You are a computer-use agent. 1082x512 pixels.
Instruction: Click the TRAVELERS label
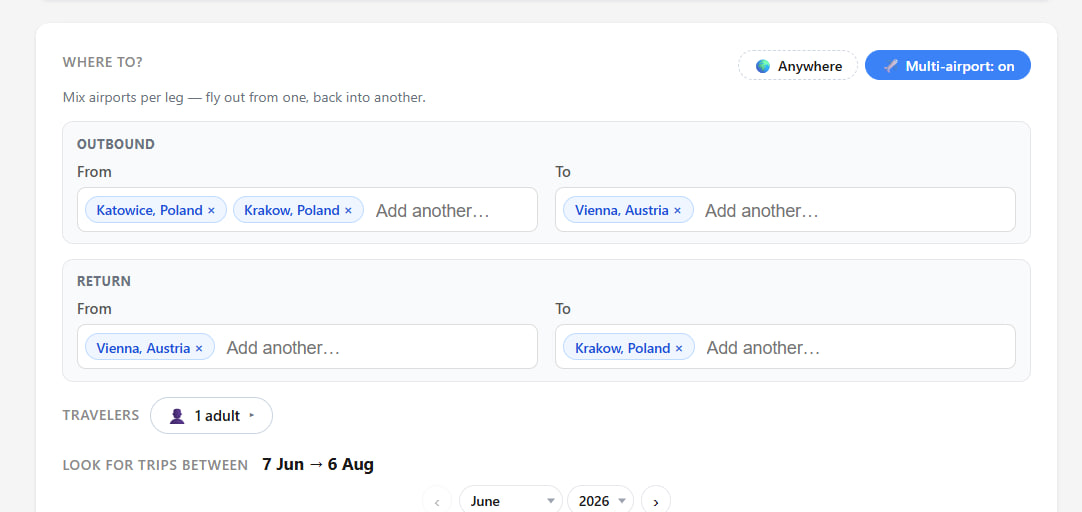(x=101, y=415)
